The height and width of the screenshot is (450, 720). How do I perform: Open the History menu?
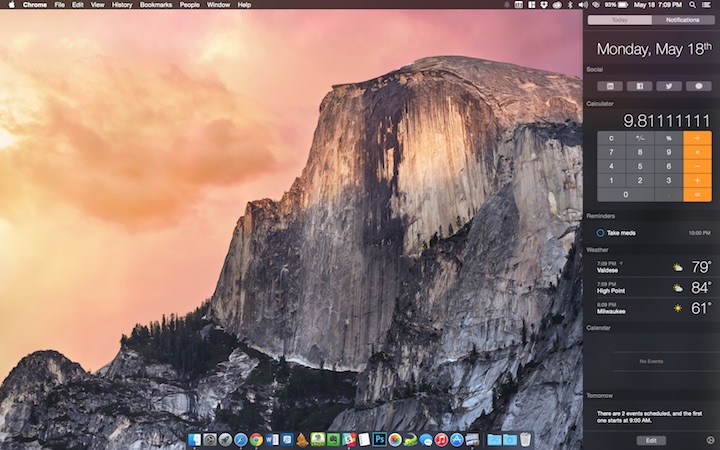[x=122, y=5]
